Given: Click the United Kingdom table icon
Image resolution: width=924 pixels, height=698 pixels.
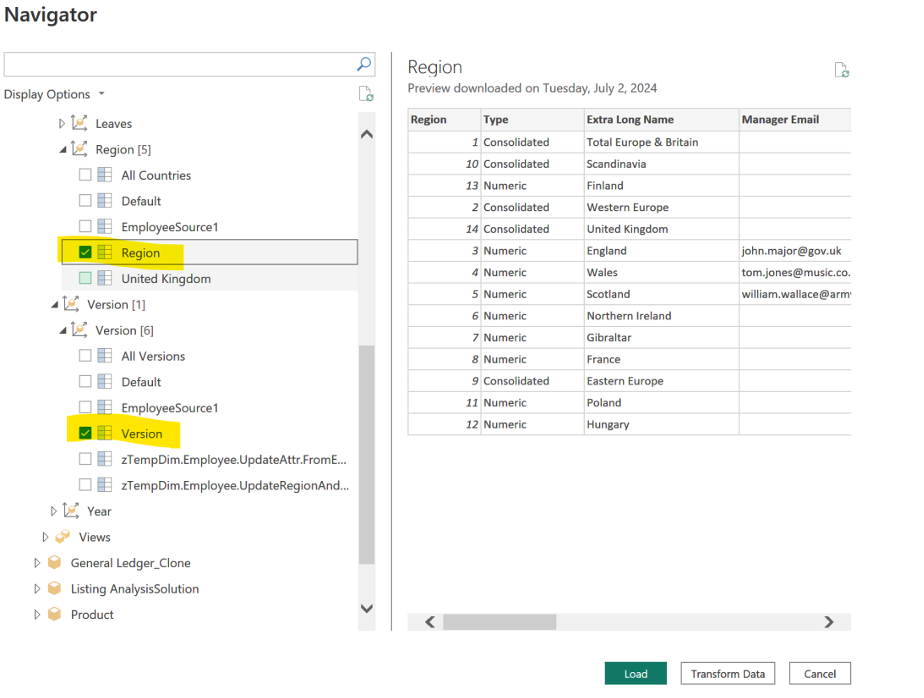Looking at the screenshot, I should pyautogui.click(x=105, y=278).
